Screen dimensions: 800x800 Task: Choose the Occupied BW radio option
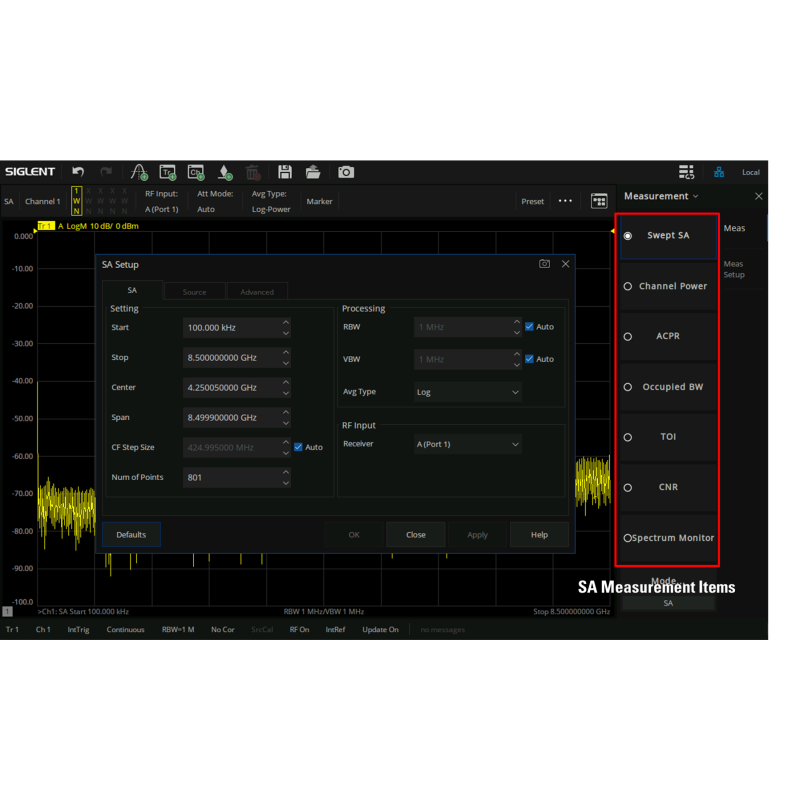click(668, 387)
